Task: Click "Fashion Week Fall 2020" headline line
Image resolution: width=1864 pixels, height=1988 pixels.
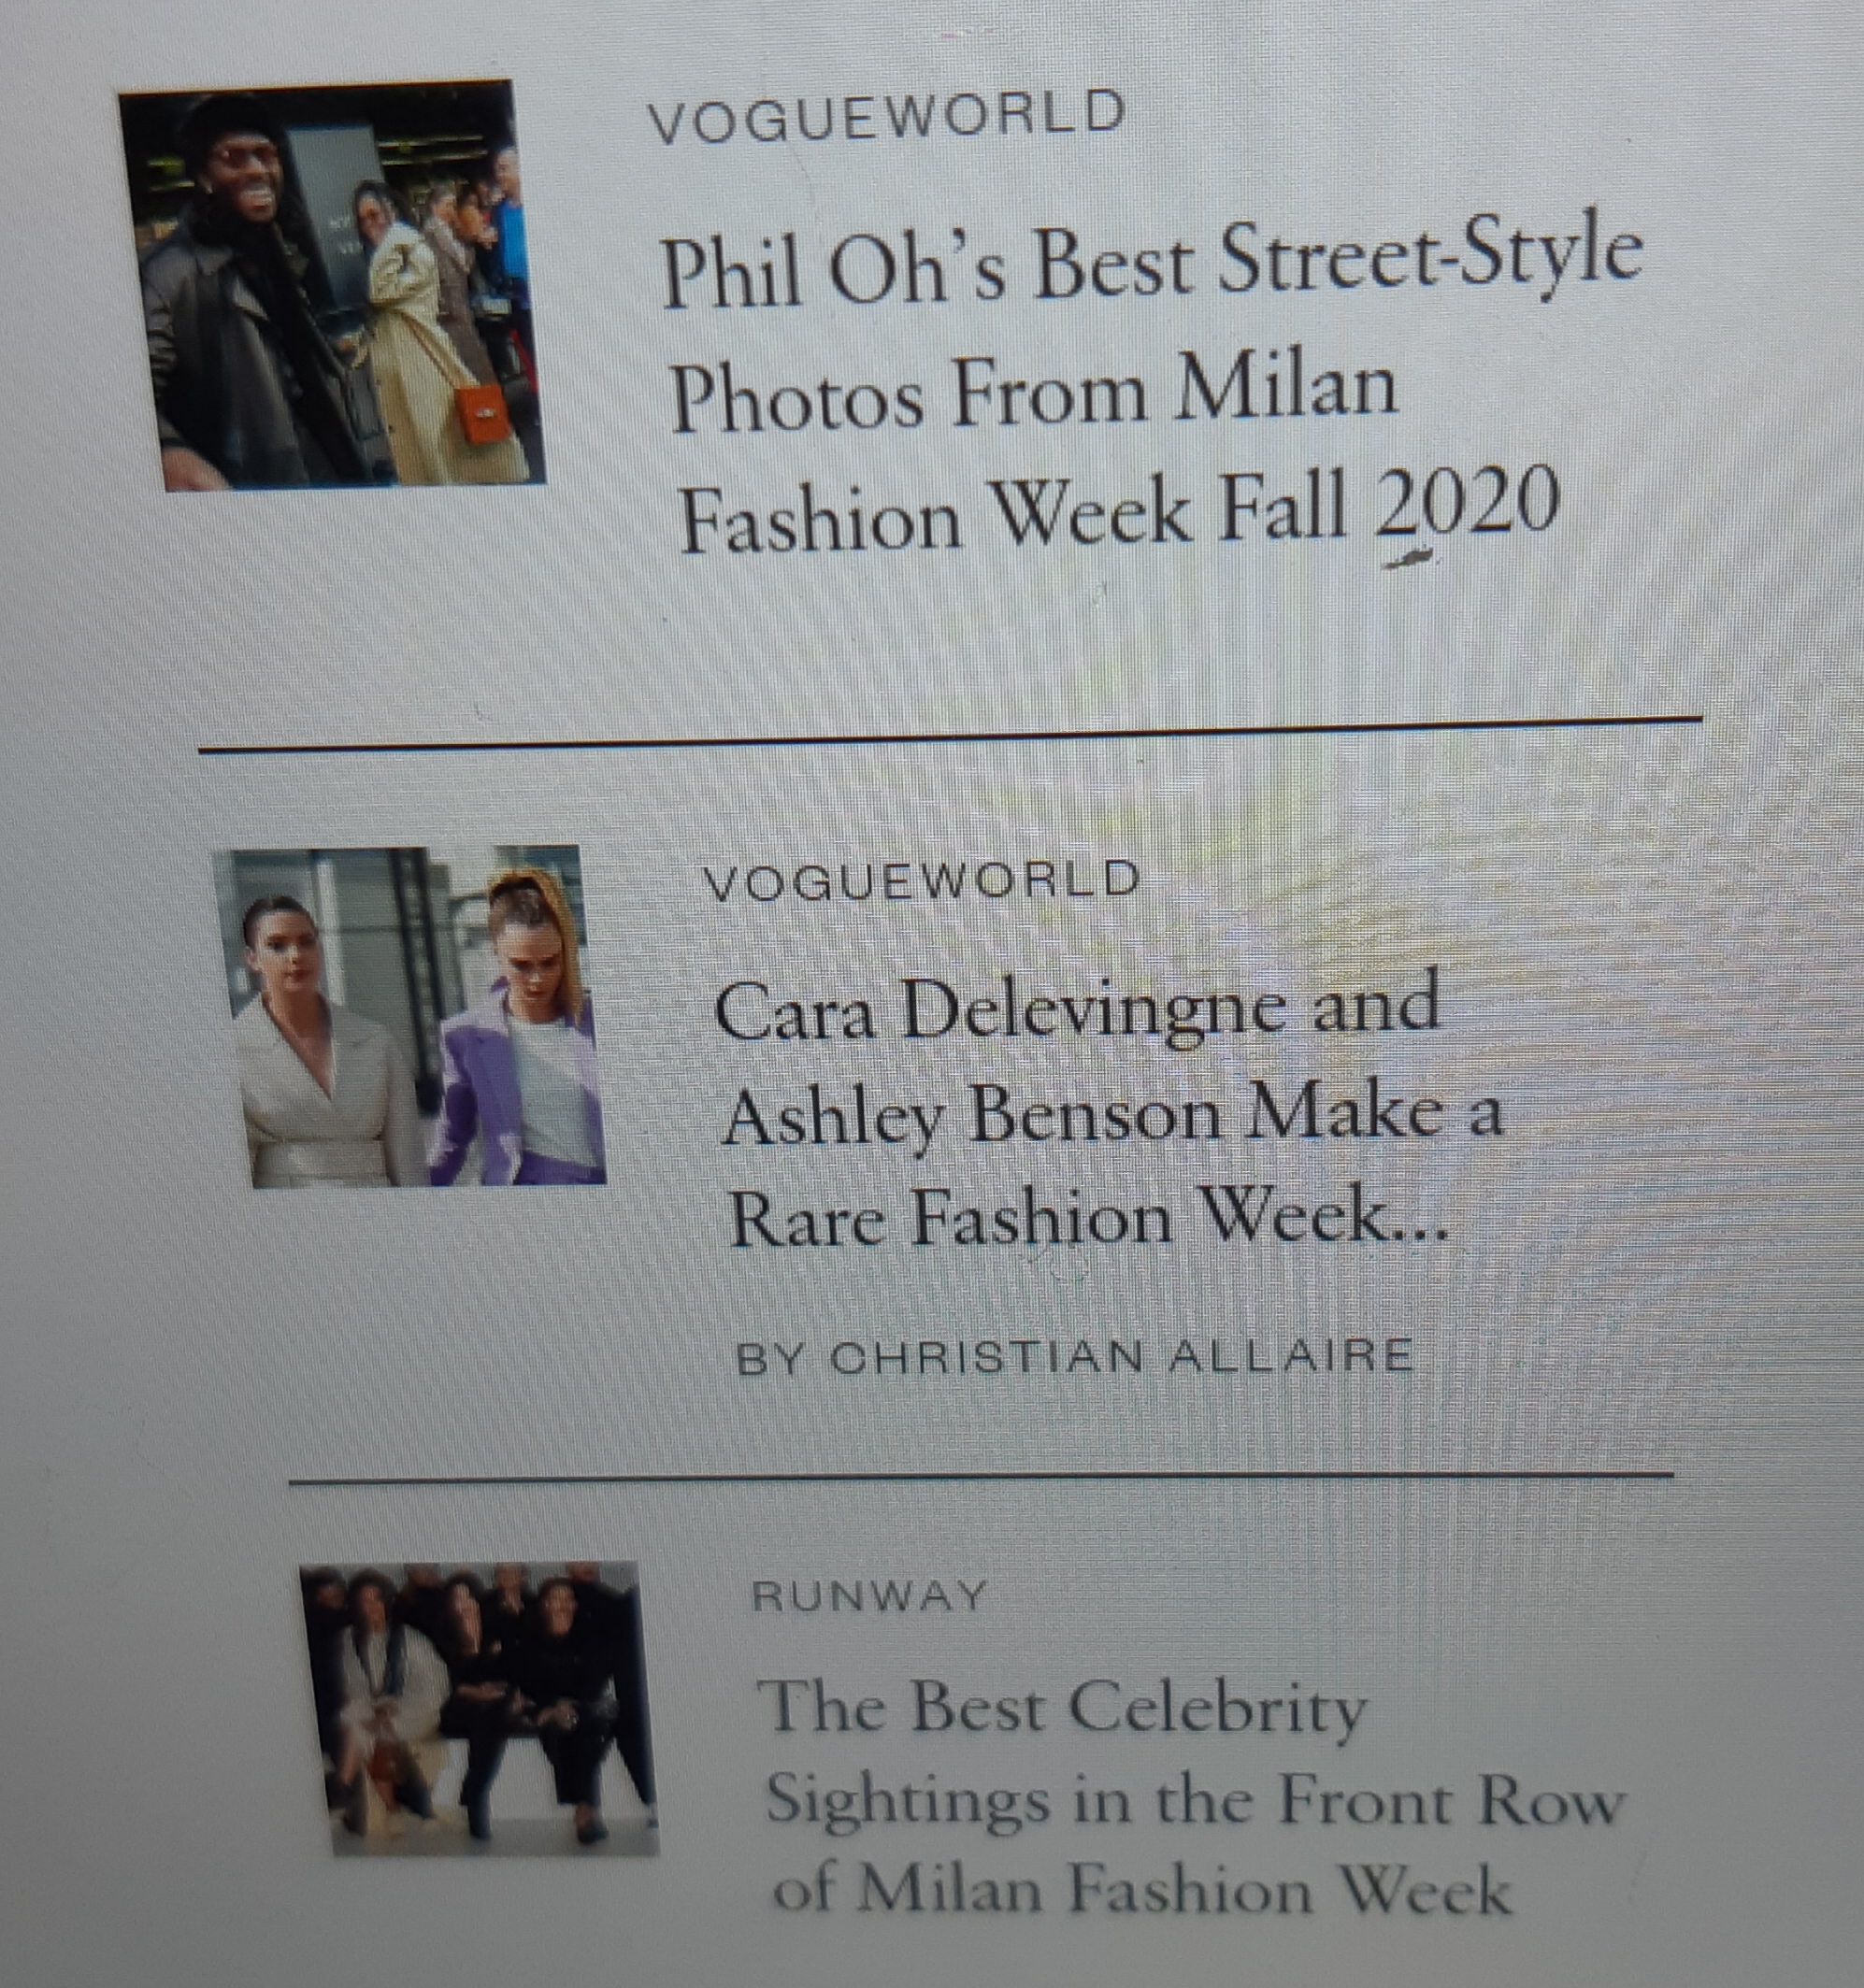Action: (x=1119, y=512)
